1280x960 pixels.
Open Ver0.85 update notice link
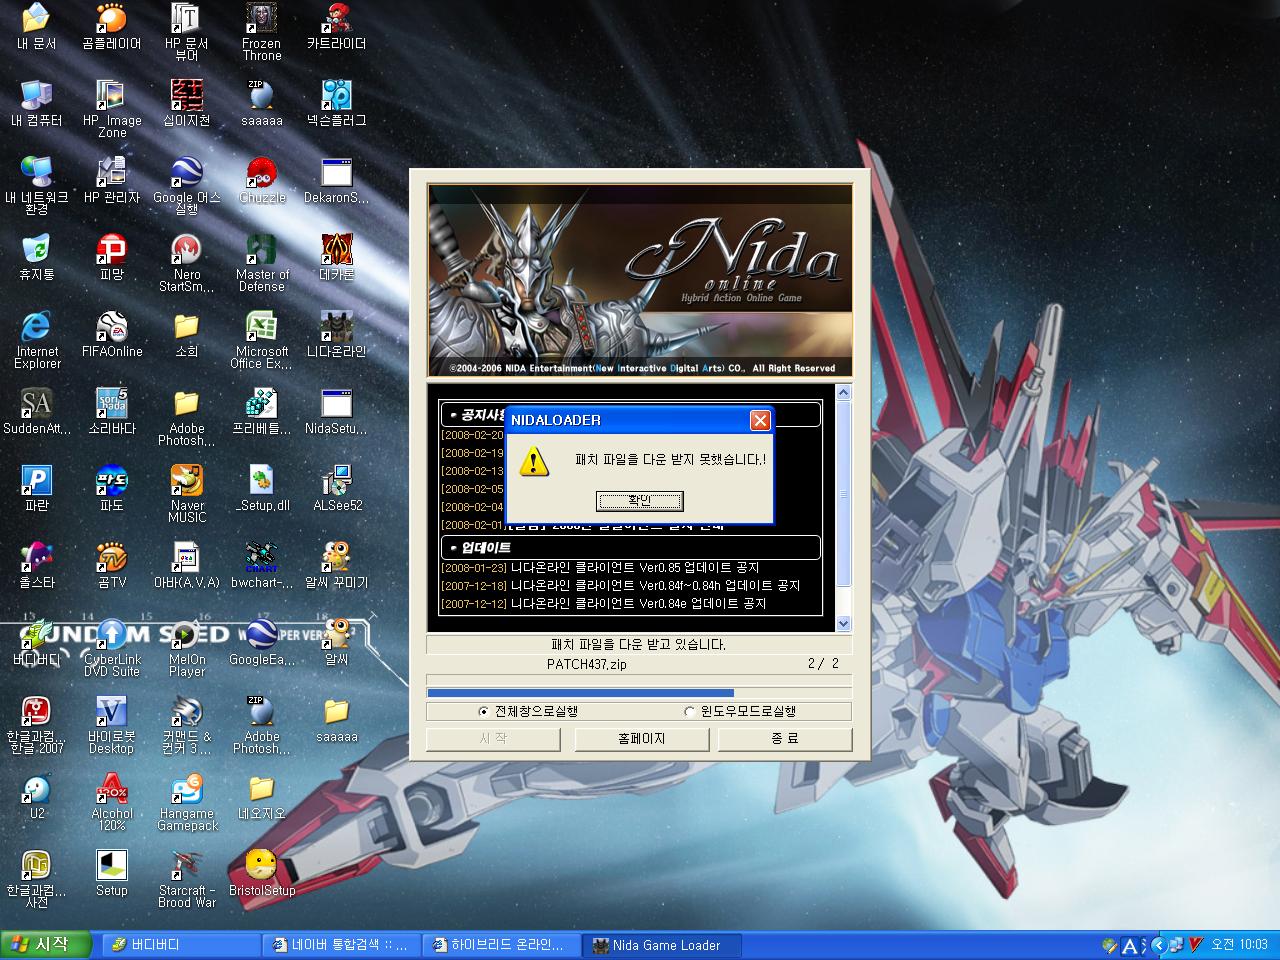click(635, 568)
